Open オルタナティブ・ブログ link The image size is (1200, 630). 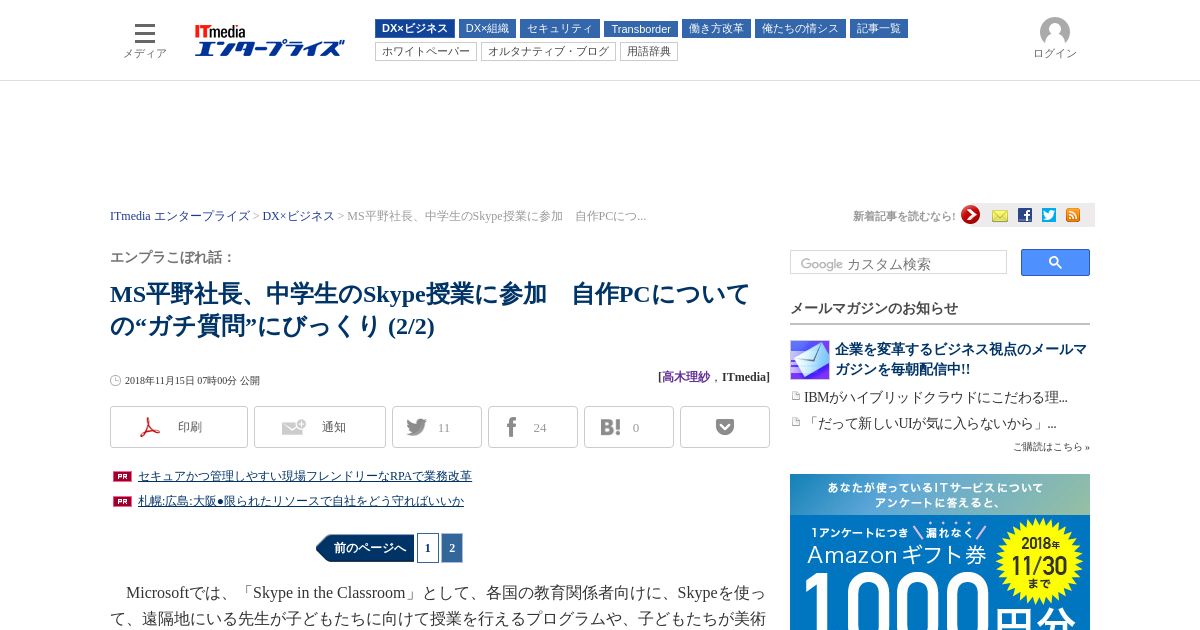(x=548, y=51)
